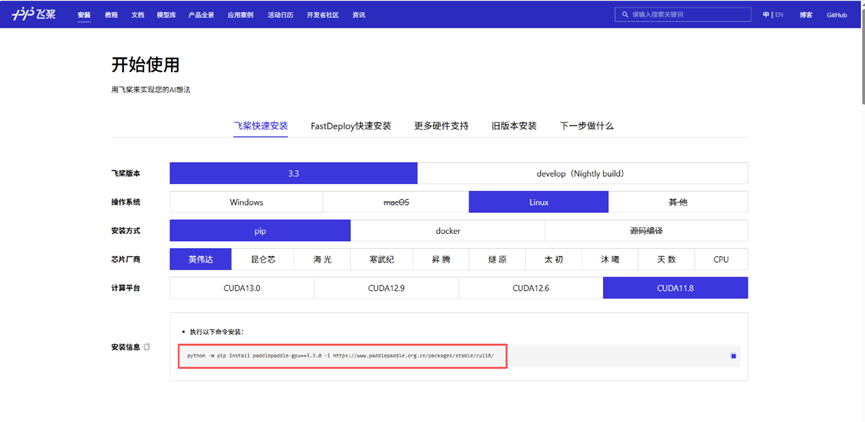Select 海光 chip vendor
The width and height of the screenshot is (865, 422).
click(x=323, y=259)
